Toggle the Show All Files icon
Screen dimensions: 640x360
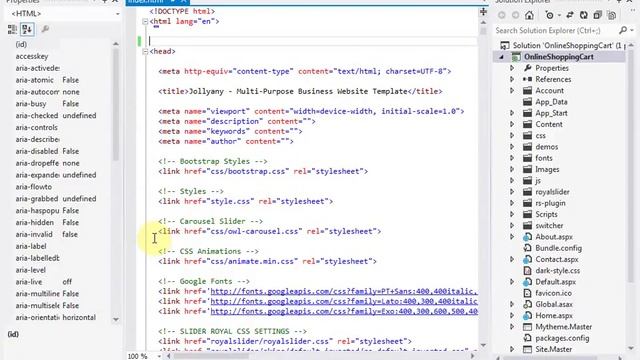[611, 16]
